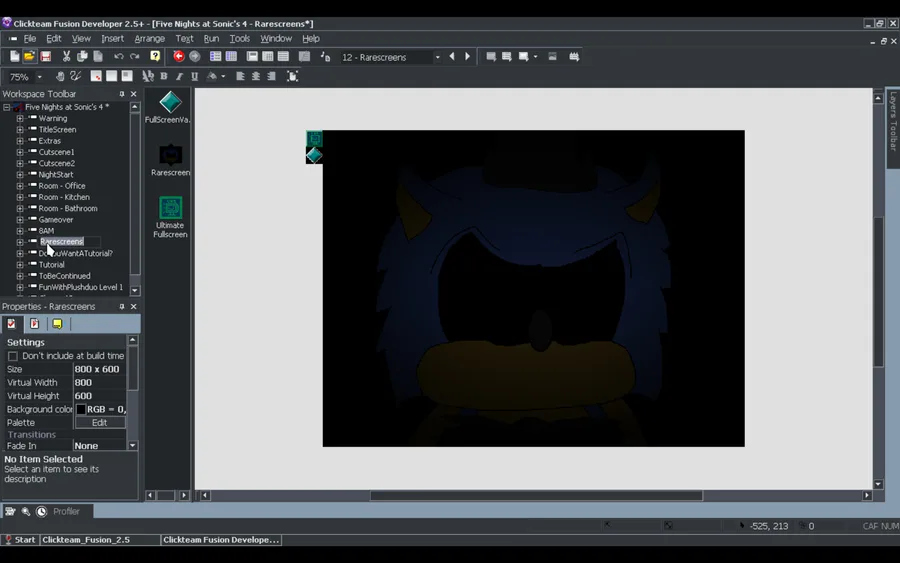Screen dimensions: 900x563
Task: Pin the Properties panel
Action: point(122,306)
